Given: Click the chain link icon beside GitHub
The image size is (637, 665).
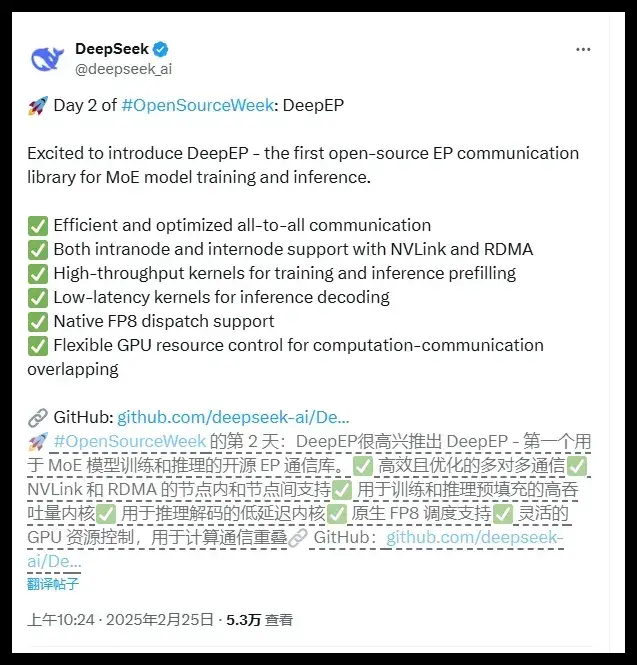Looking at the screenshot, I should tap(37, 418).
